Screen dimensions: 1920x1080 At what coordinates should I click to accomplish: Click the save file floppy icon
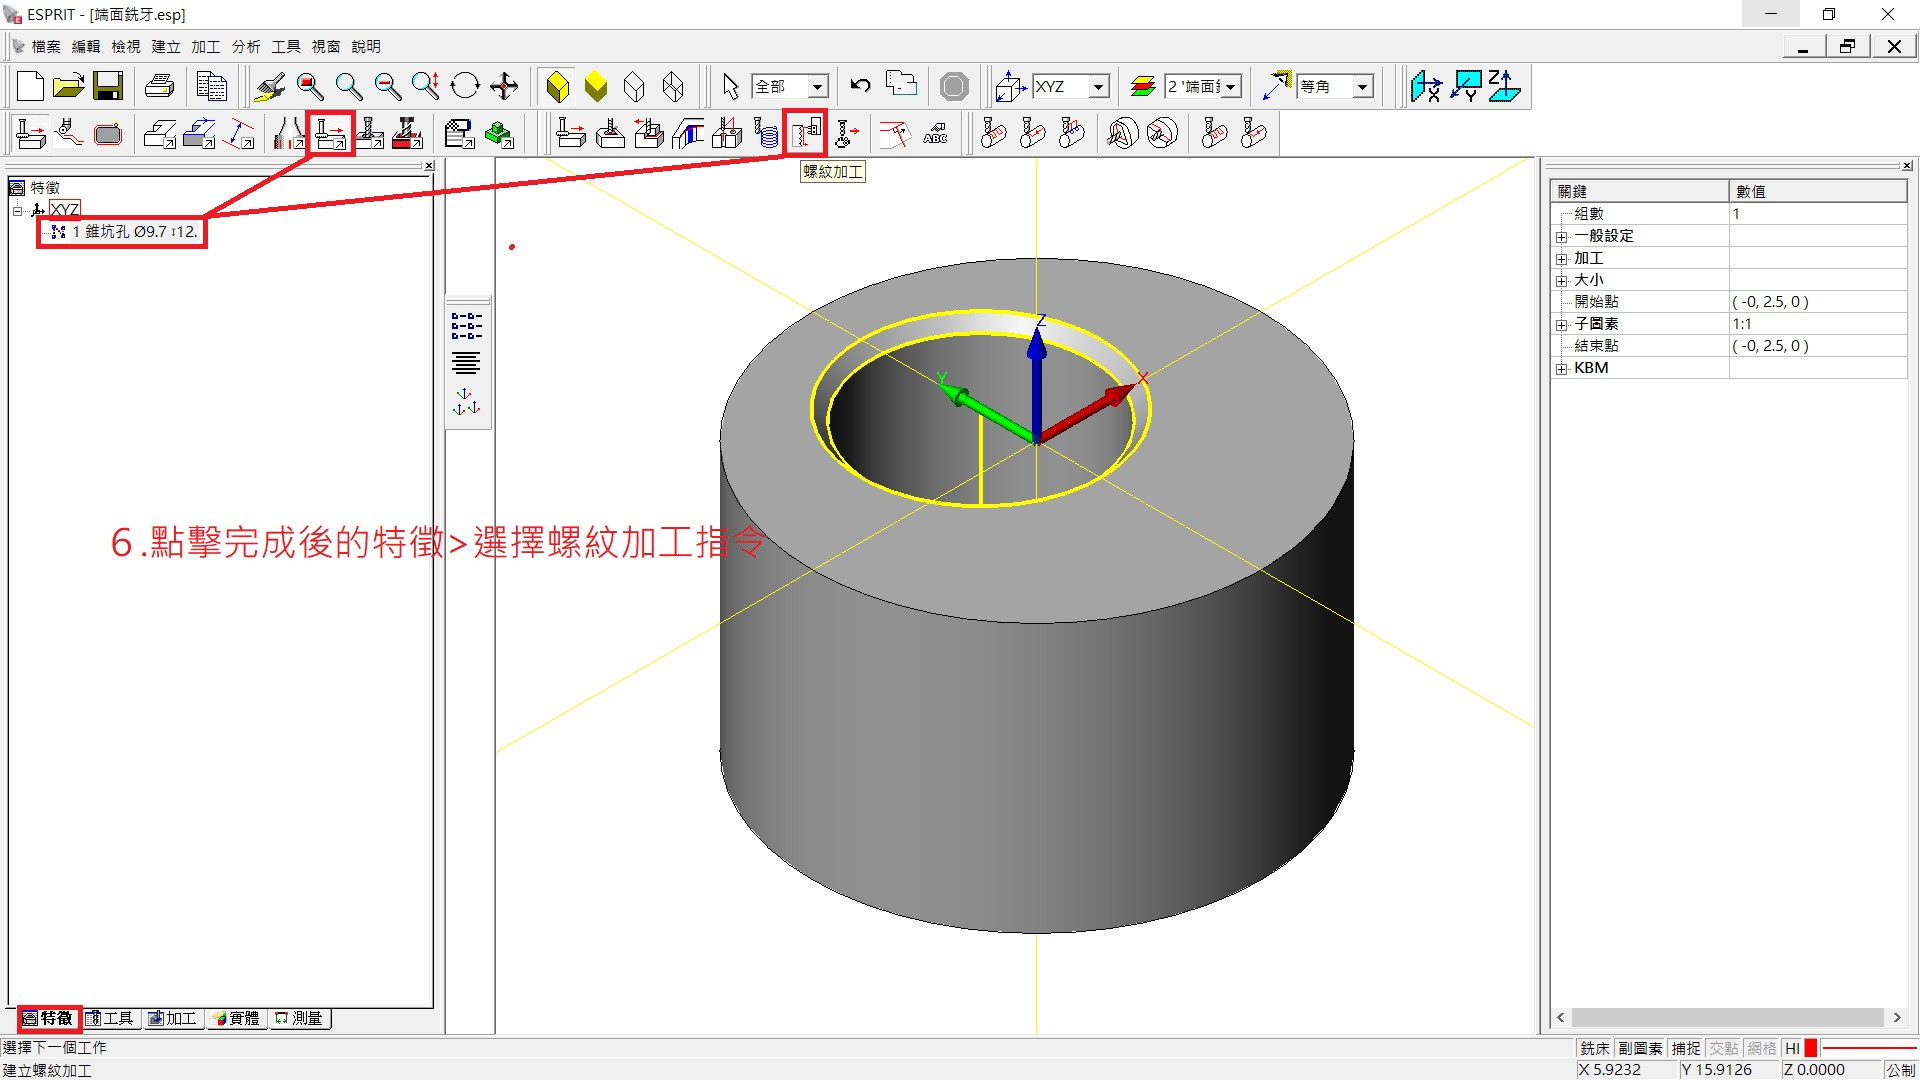coord(108,87)
